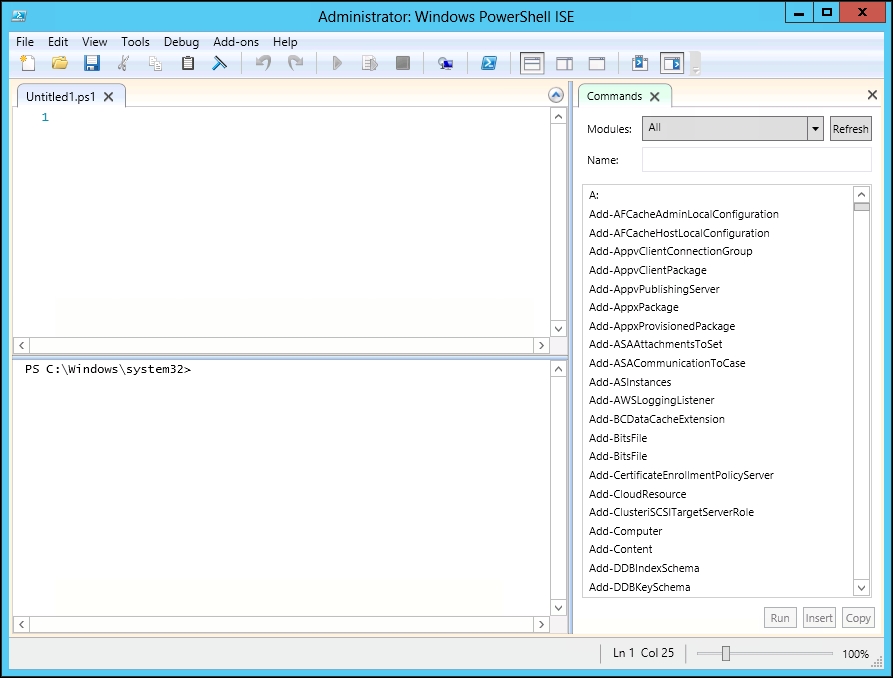The image size is (893, 678).
Task: Show the command window using the toolbar icon
Action: [x=640, y=63]
